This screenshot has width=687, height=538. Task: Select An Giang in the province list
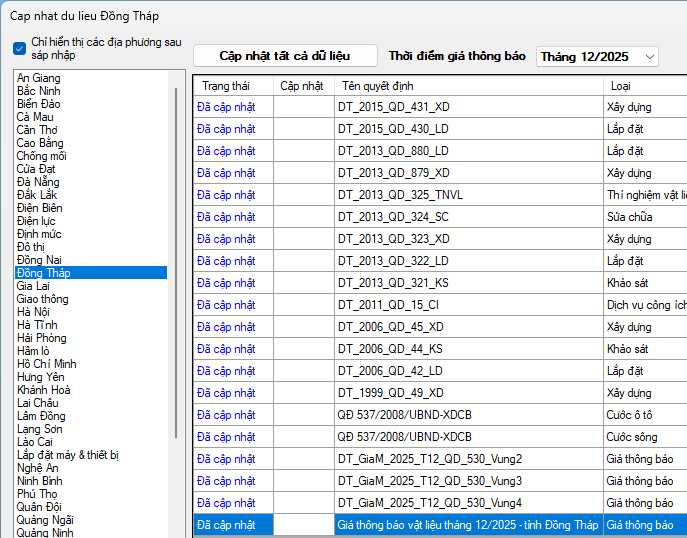coord(39,78)
